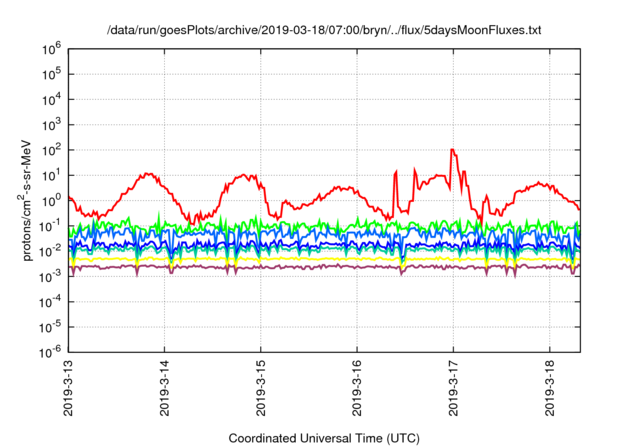This screenshot has width=640, height=448.
Task: Click the 2019-3-17 date tick label
Action: point(453,388)
